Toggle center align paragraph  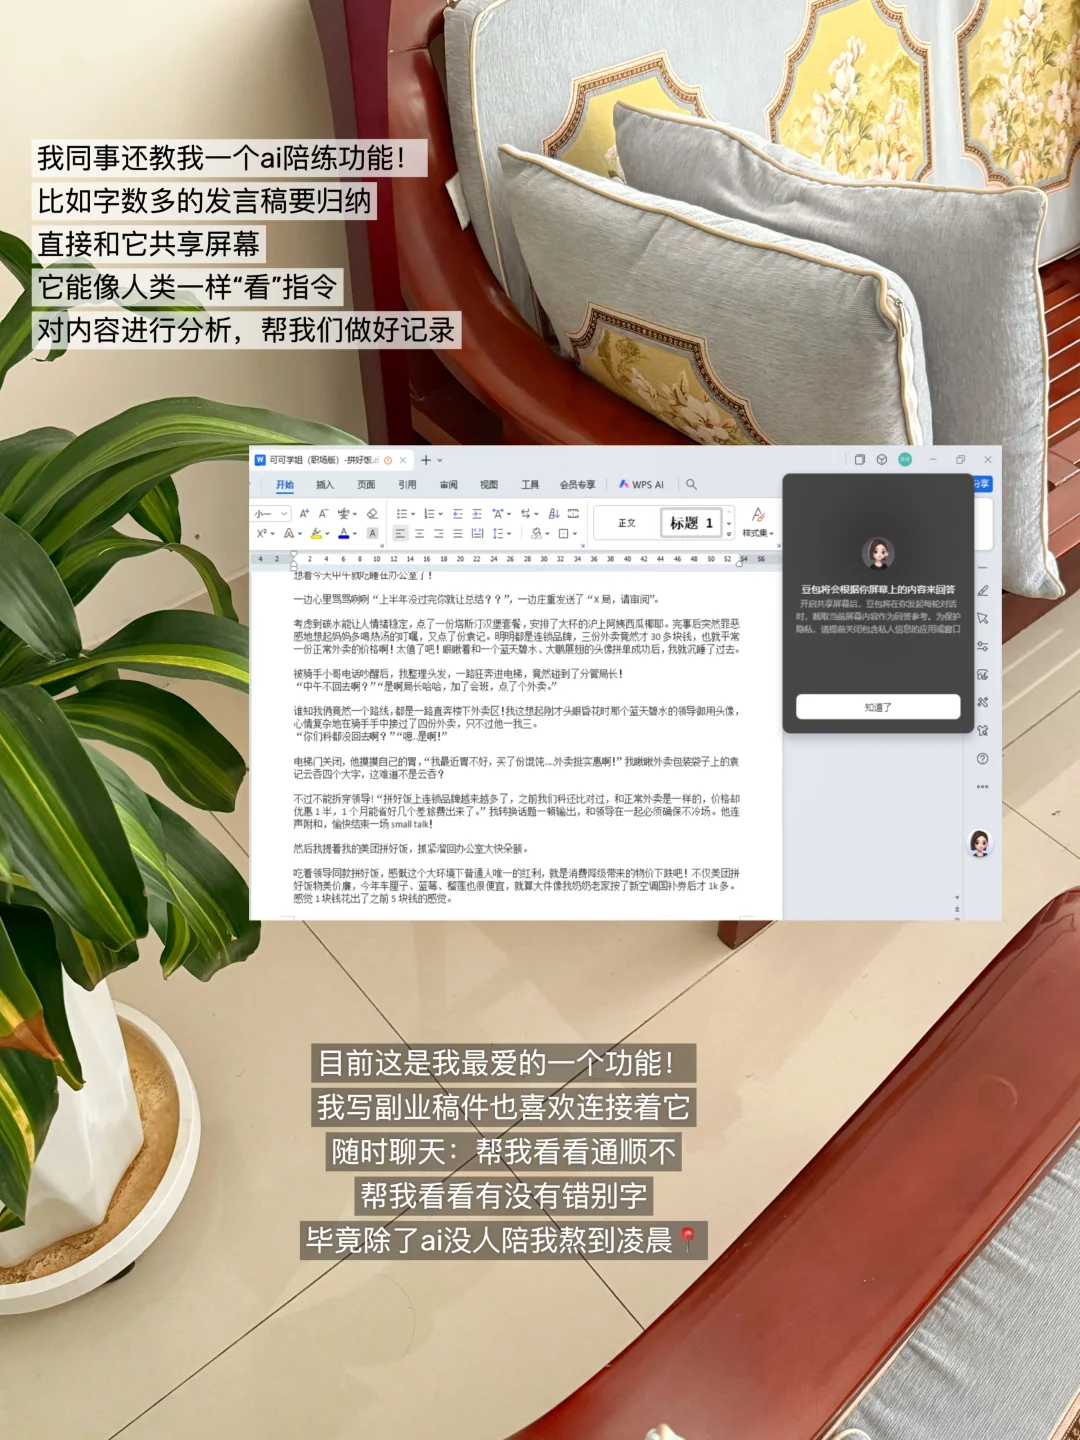[419, 533]
